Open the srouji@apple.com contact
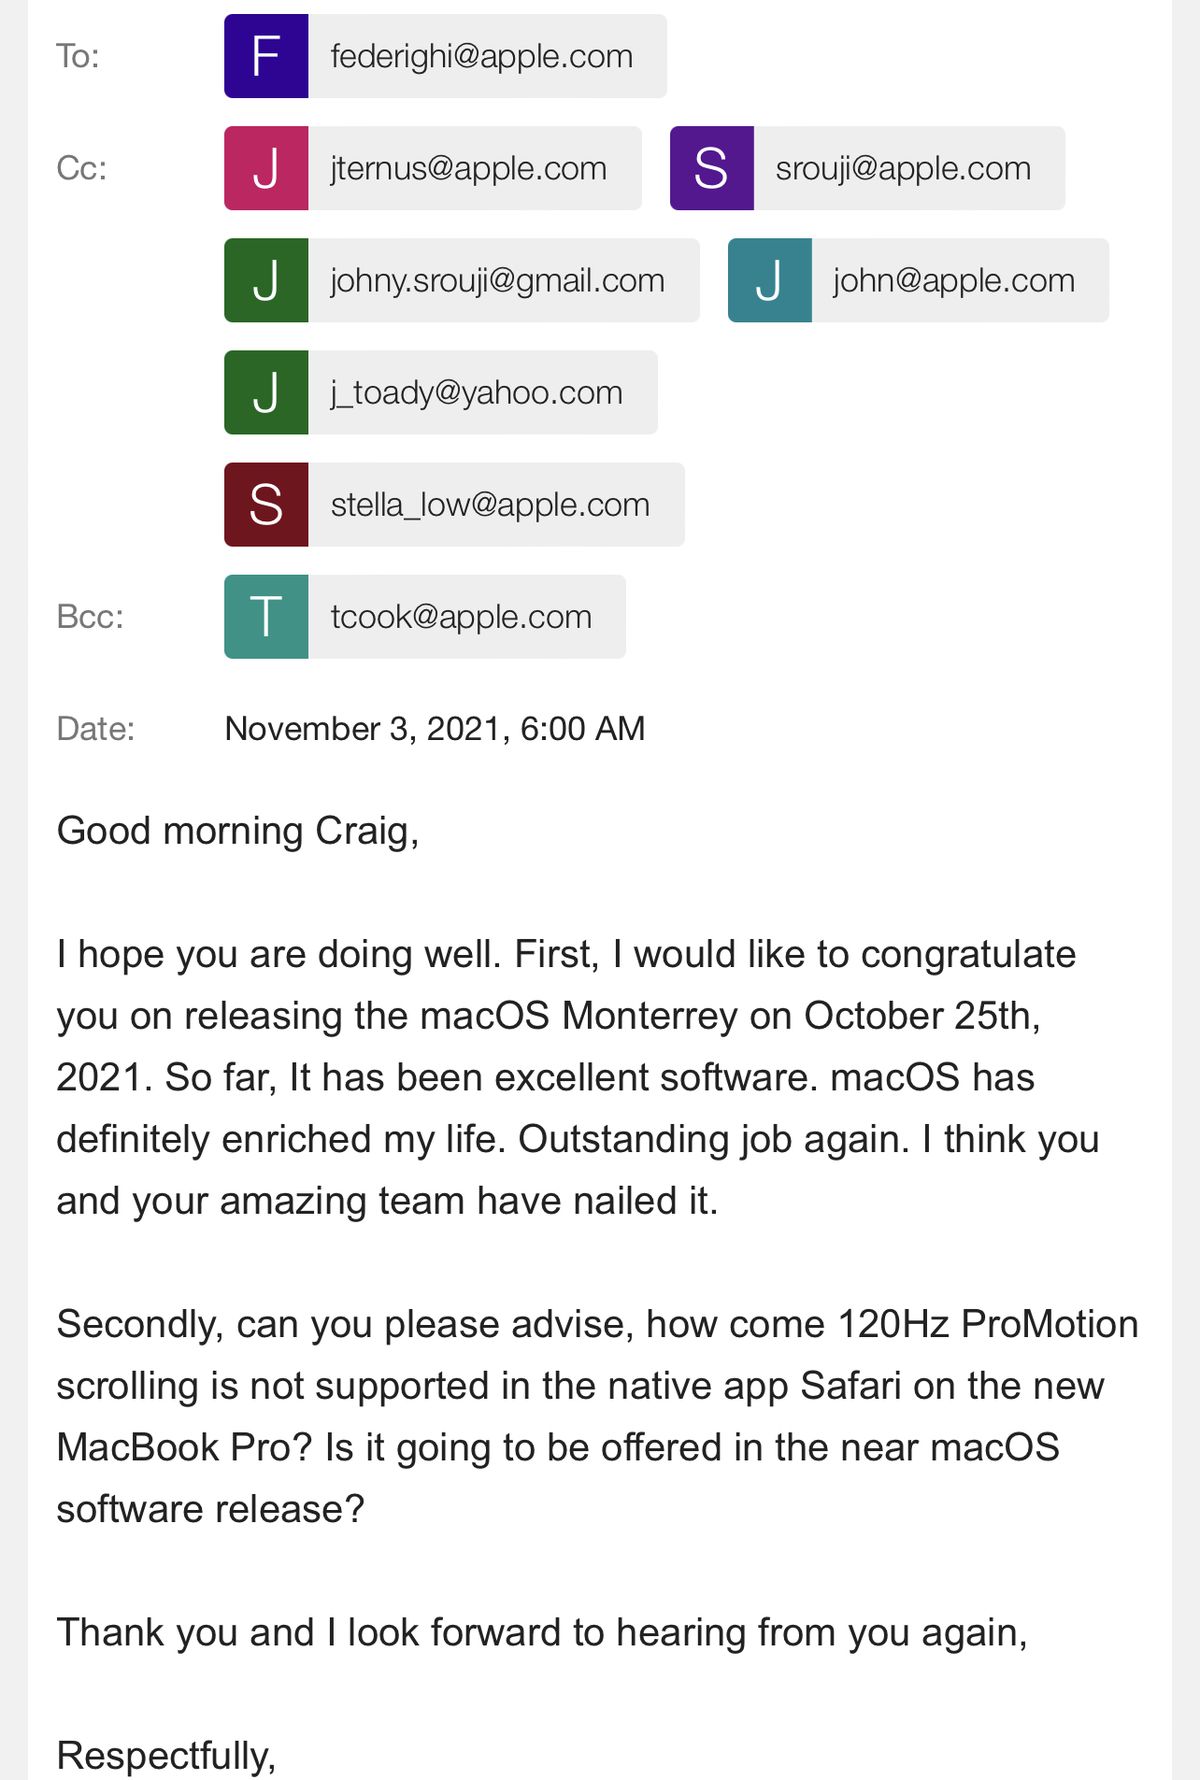Viewport: 1200px width, 1780px height. [x=867, y=168]
